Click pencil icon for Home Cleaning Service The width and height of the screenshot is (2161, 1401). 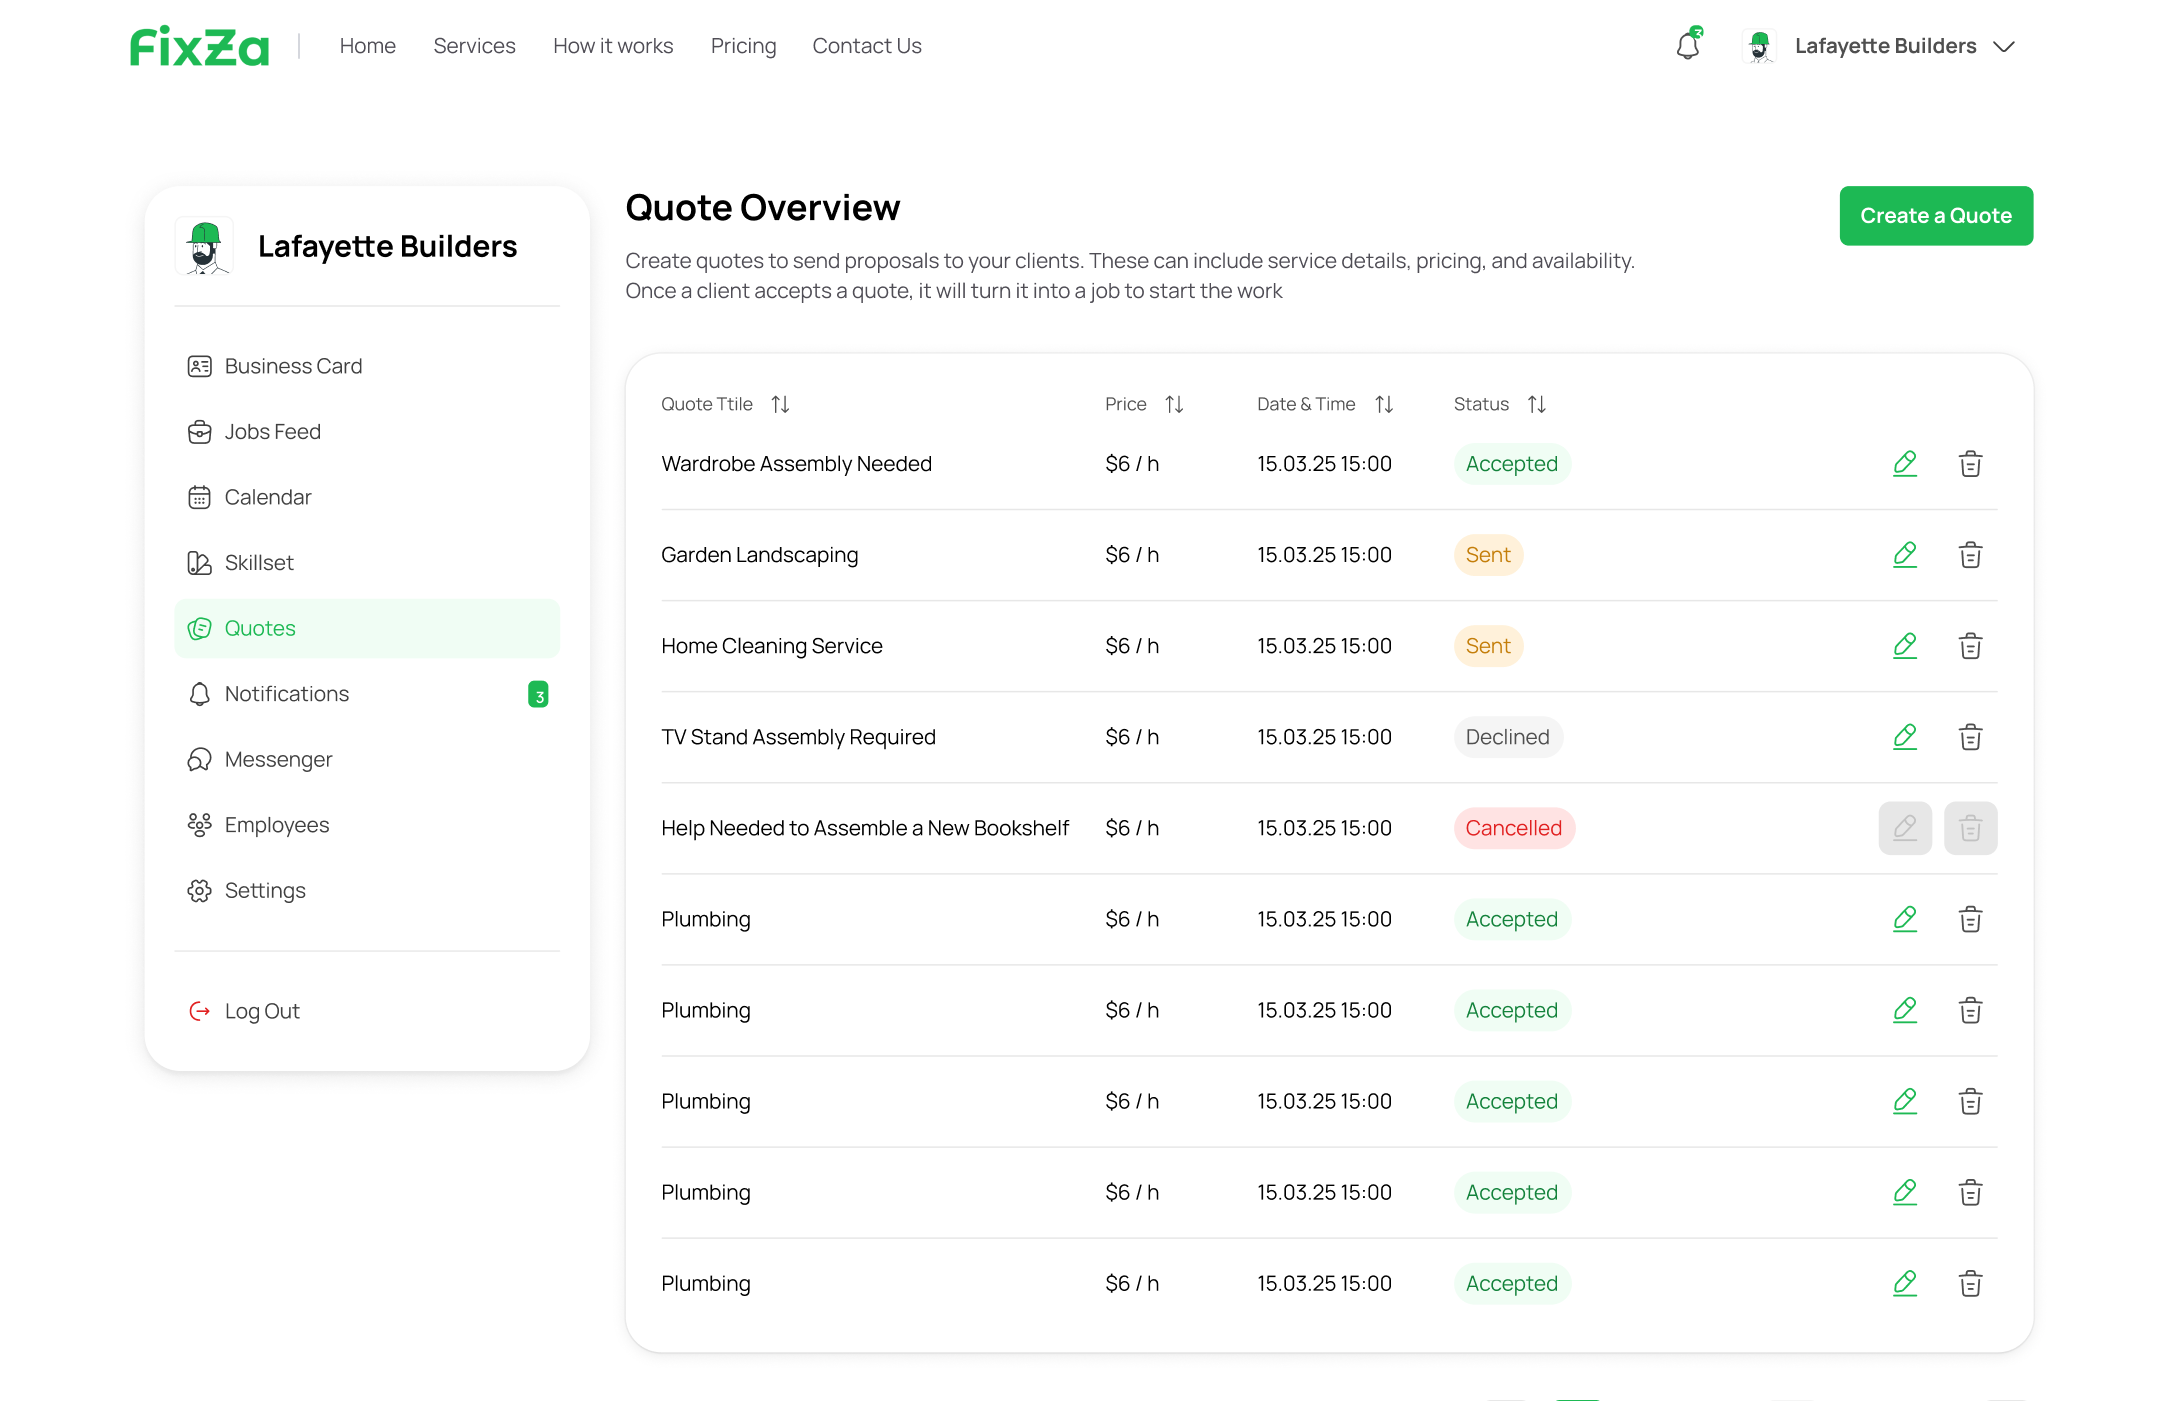click(x=1905, y=646)
